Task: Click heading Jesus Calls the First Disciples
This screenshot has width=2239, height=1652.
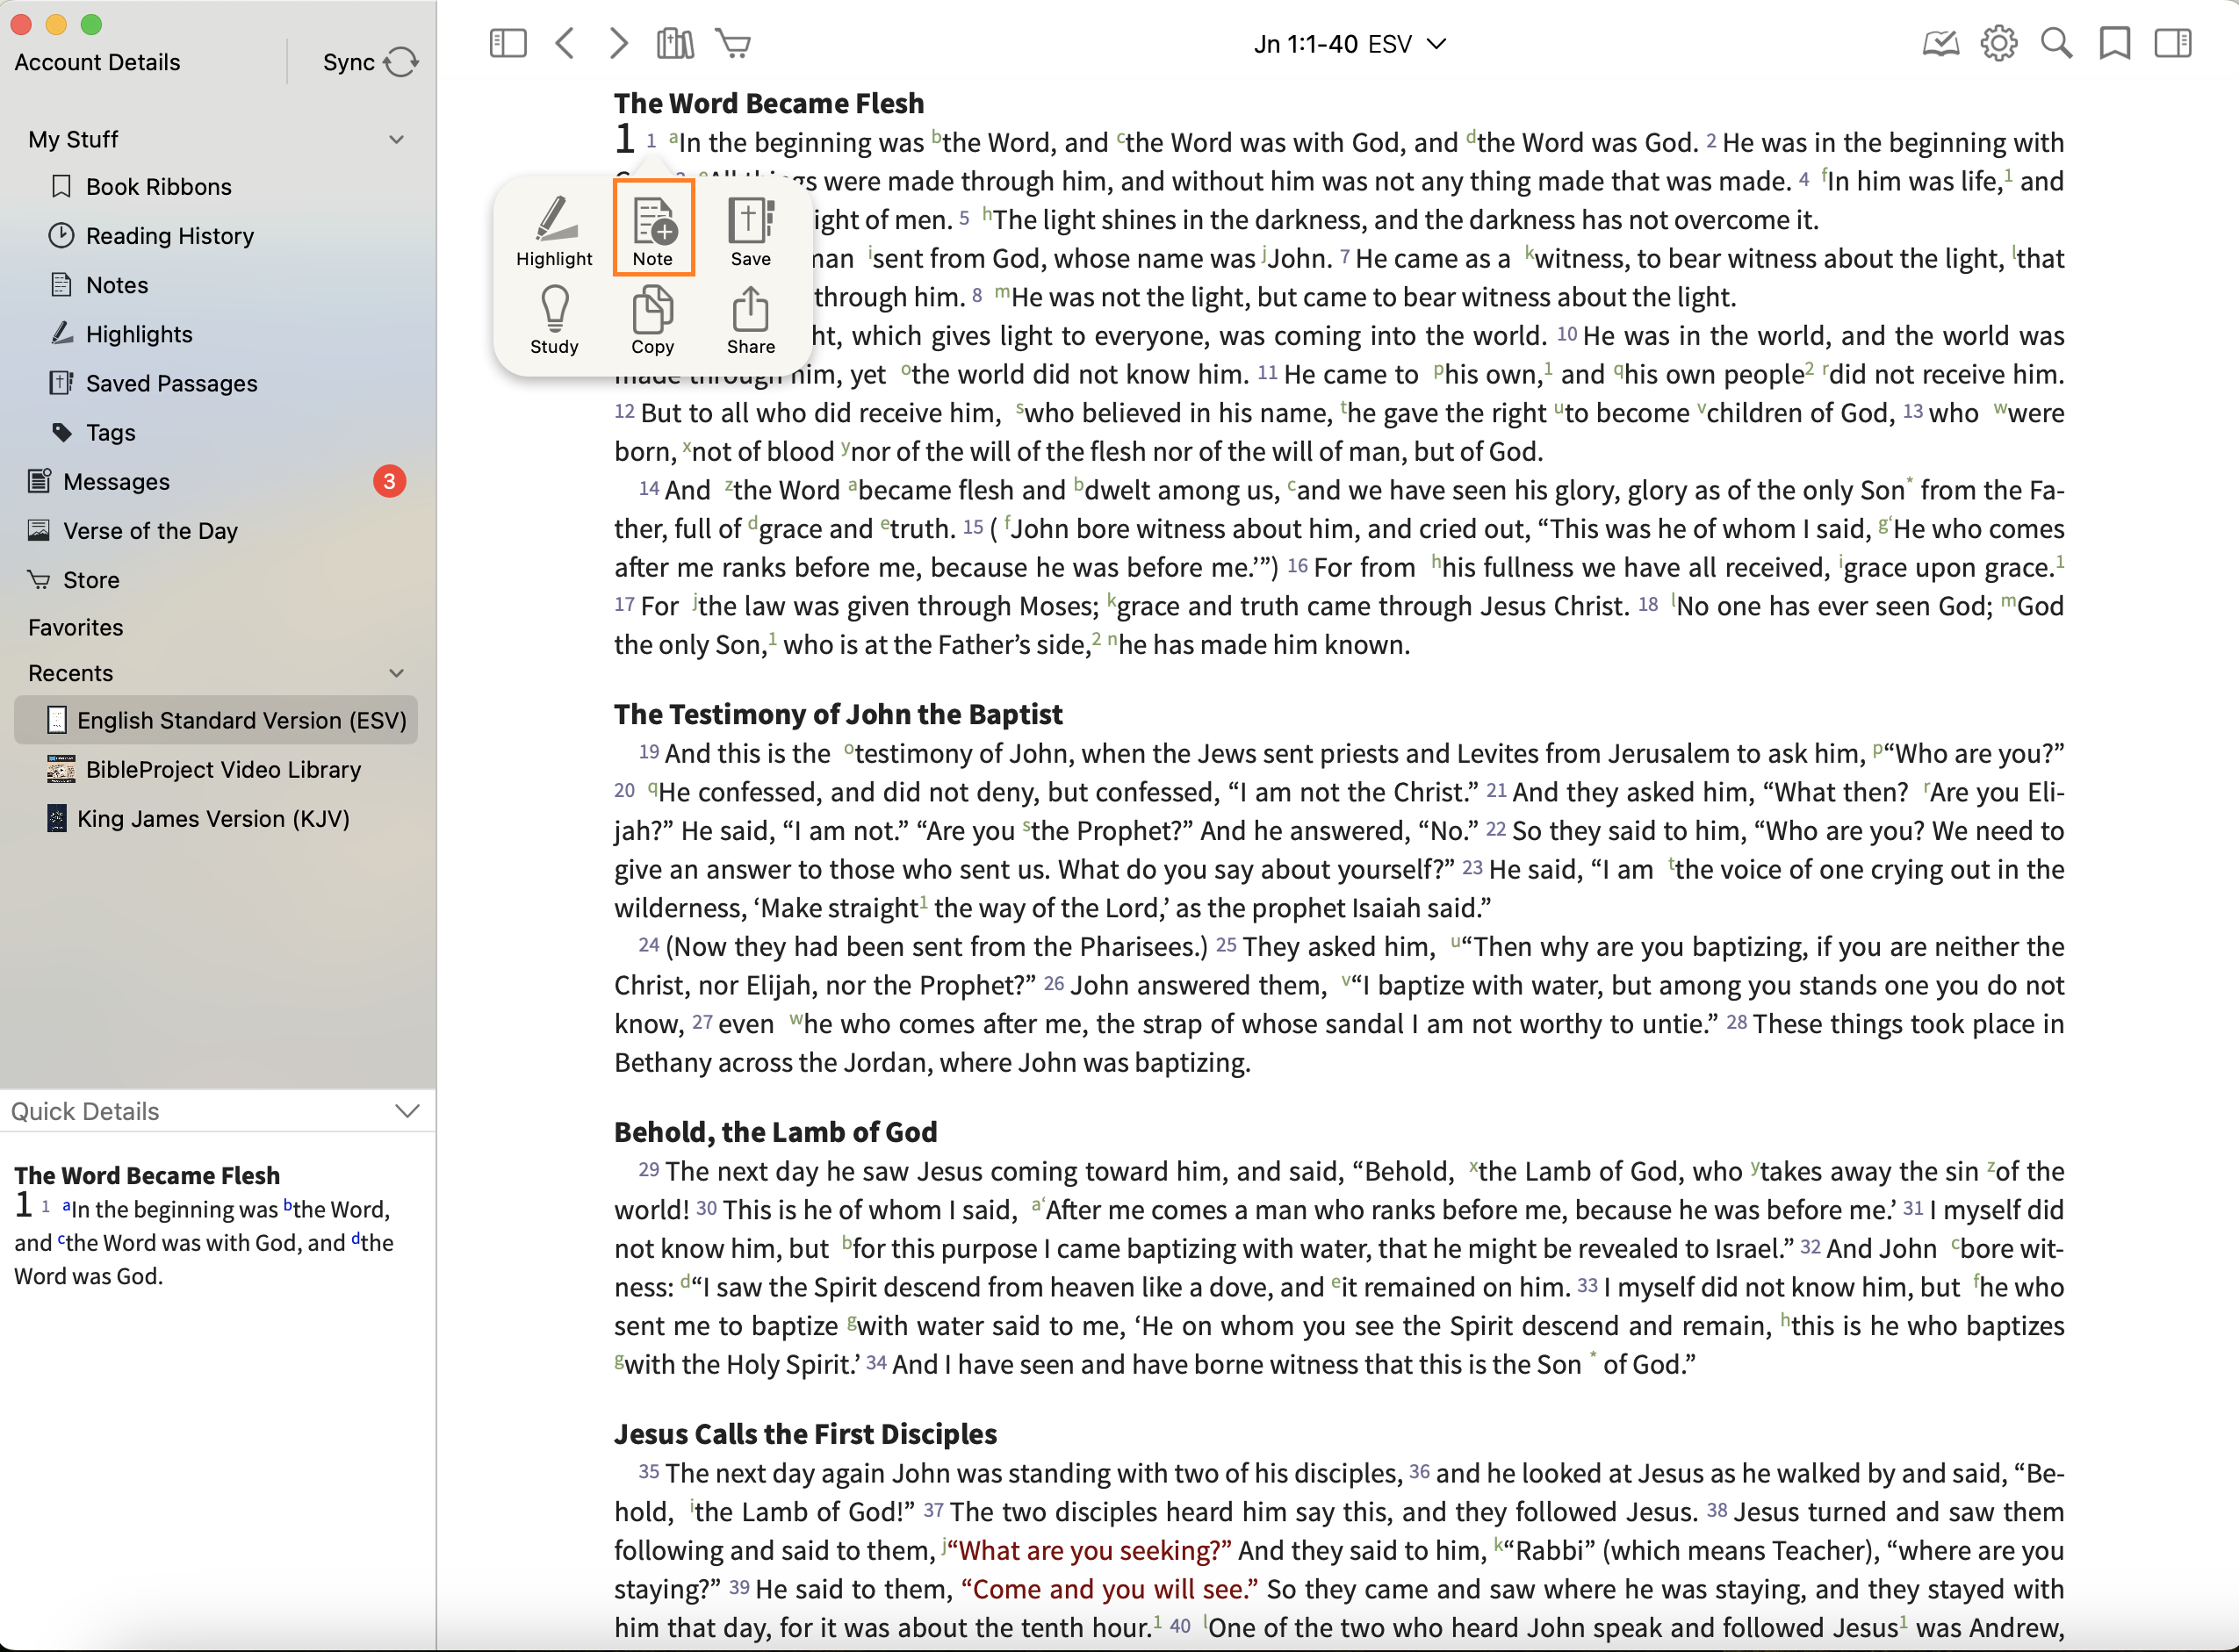Action: tap(805, 1434)
